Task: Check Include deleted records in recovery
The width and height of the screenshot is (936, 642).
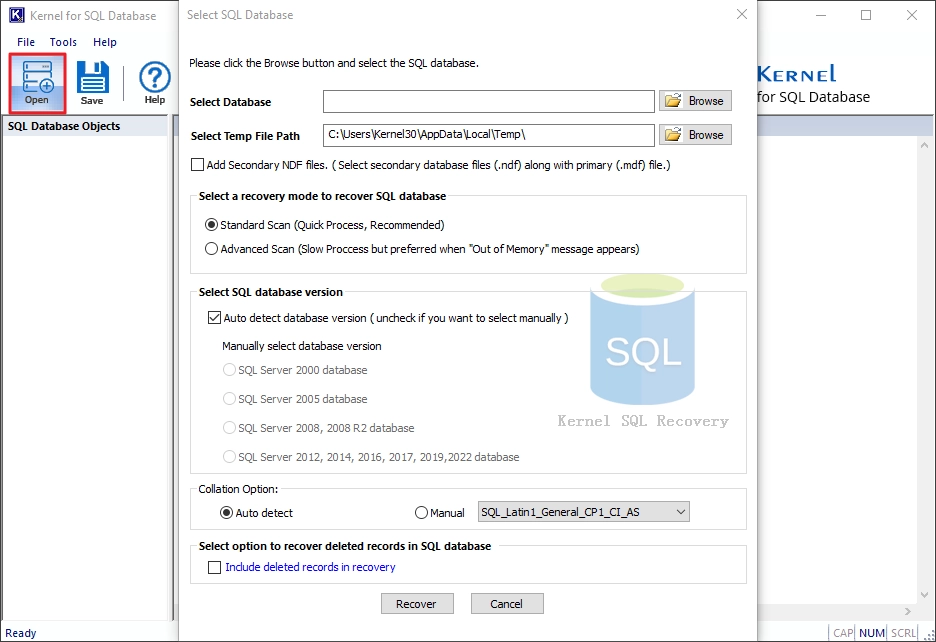Action: tap(214, 567)
